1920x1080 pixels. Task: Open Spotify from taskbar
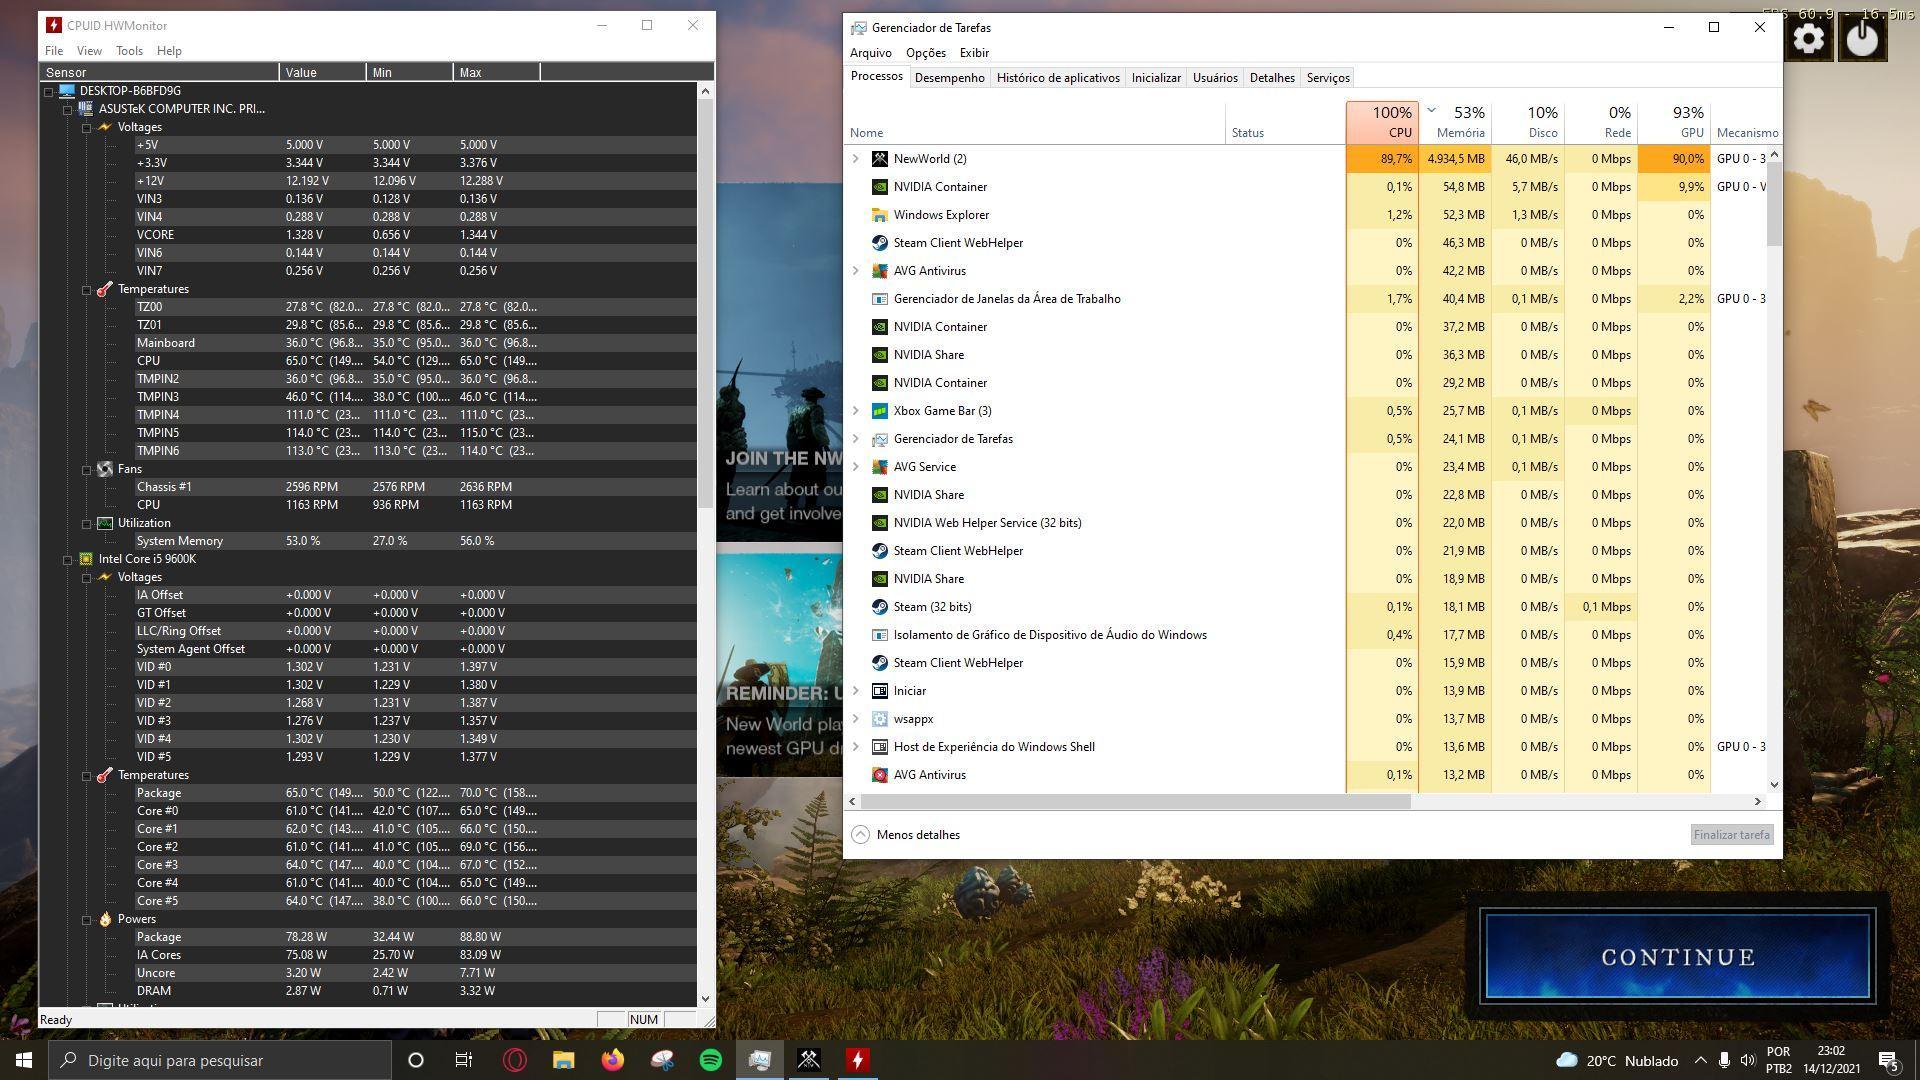pyautogui.click(x=711, y=1060)
